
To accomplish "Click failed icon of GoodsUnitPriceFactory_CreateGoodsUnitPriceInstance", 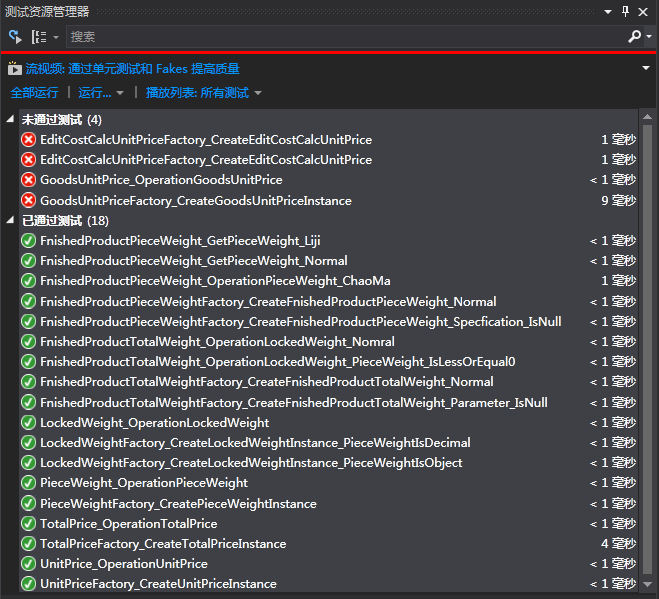I will tap(29, 201).
